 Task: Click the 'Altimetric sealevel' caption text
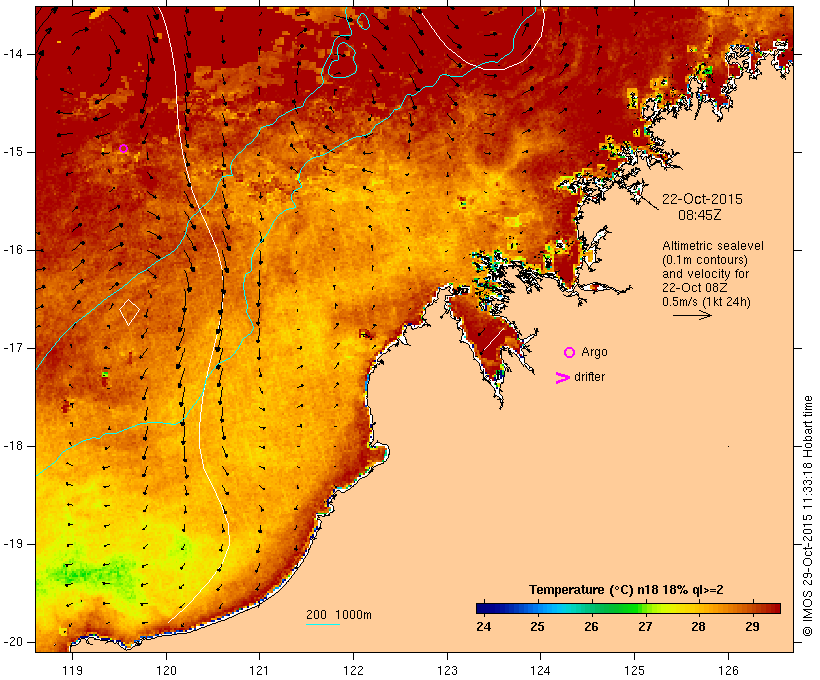click(x=713, y=246)
